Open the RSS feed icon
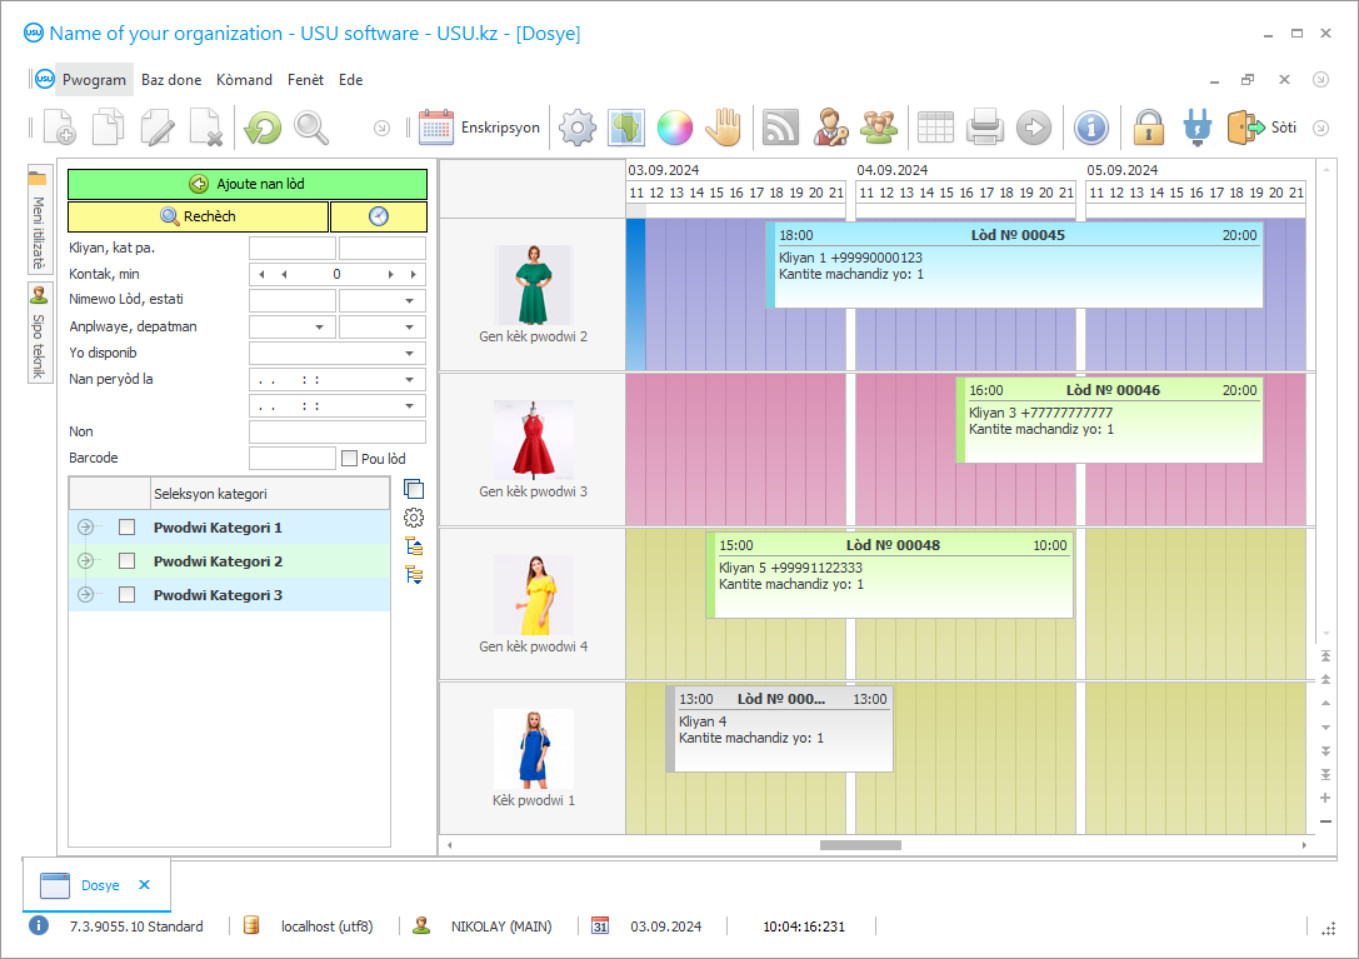The width and height of the screenshot is (1359, 959). click(780, 128)
